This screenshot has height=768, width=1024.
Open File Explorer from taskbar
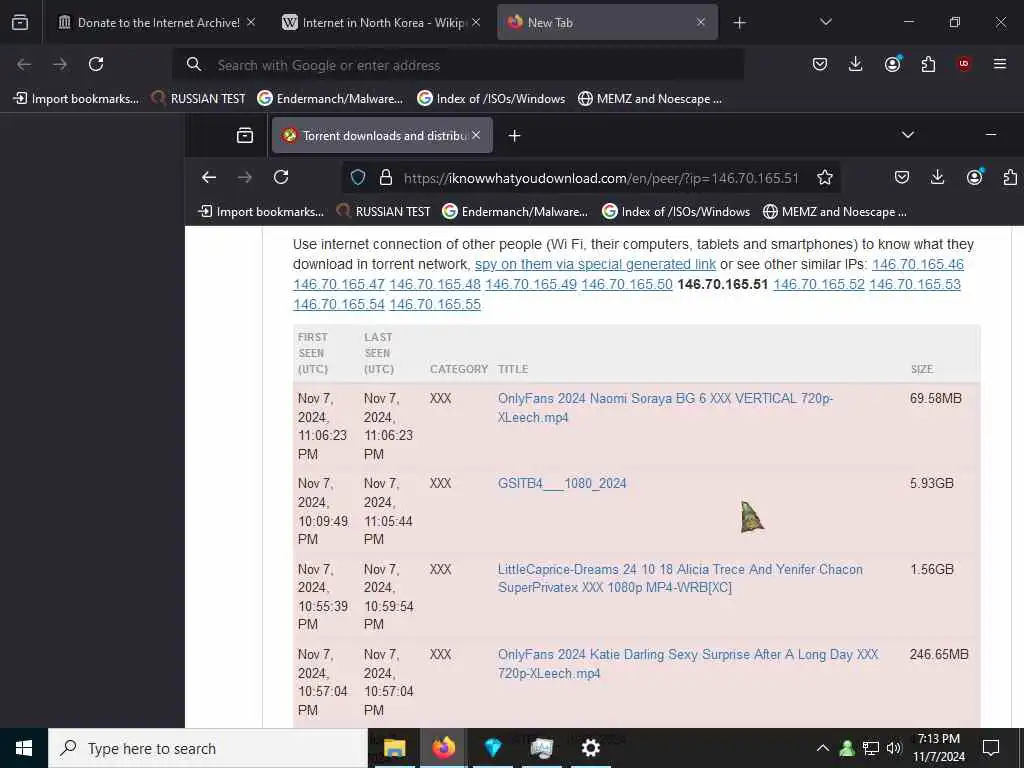click(x=394, y=748)
